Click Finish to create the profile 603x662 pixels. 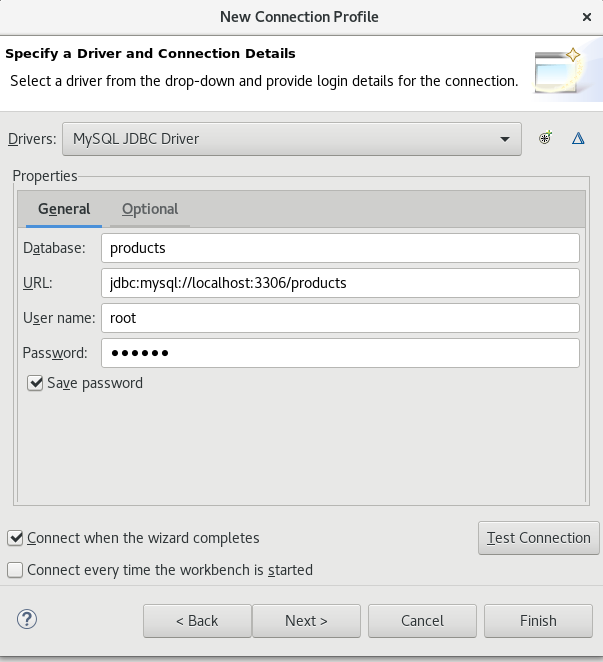[x=538, y=621]
